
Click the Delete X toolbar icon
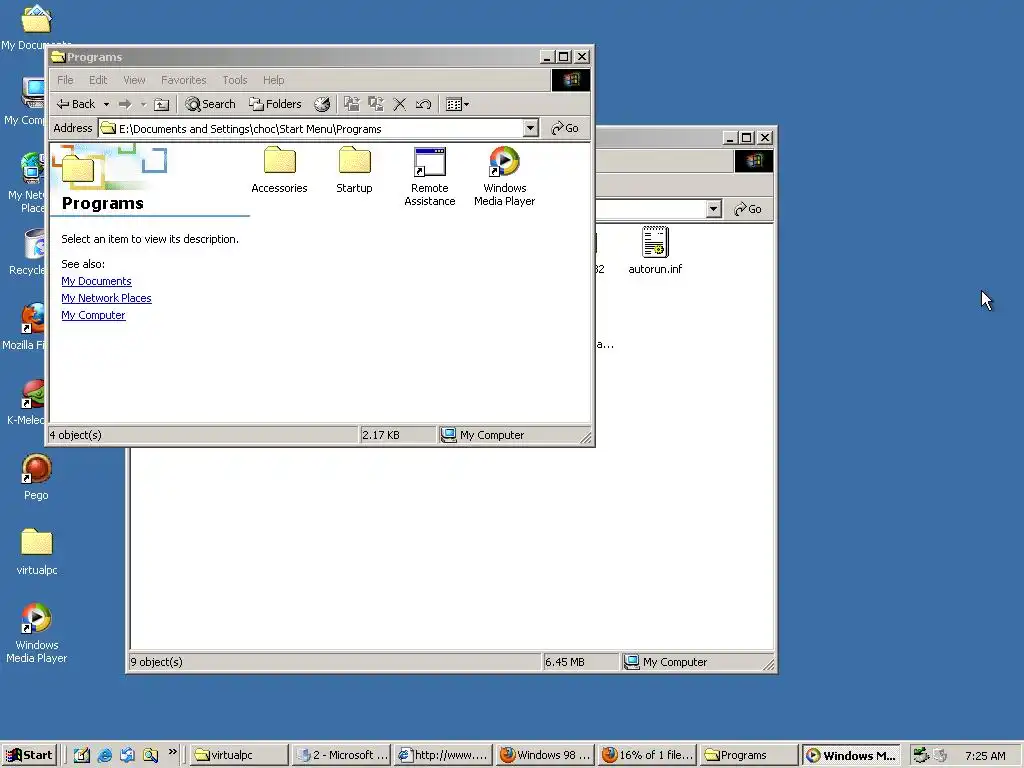400,104
